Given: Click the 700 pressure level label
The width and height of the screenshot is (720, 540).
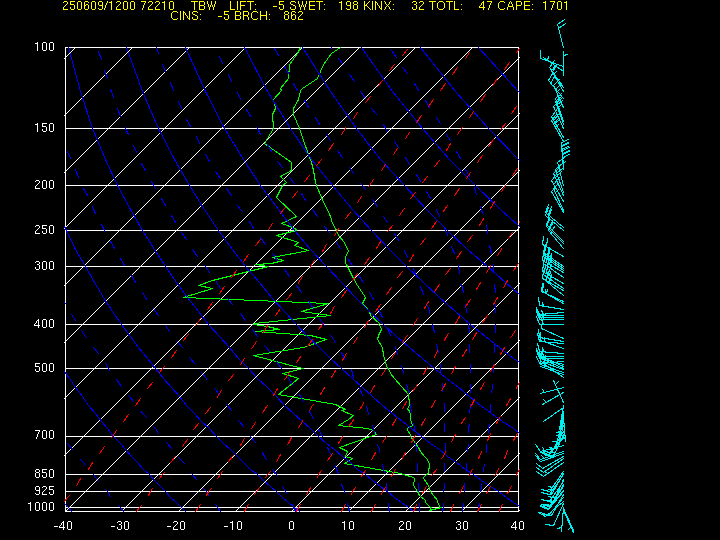Looking at the screenshot, I should pos(45,435).
